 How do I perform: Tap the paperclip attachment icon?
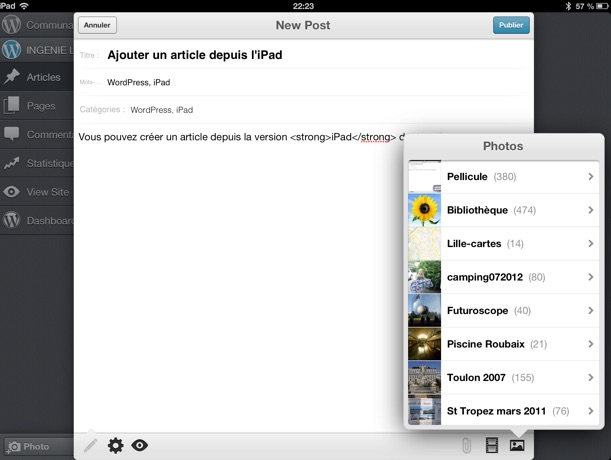click(466, 445)
